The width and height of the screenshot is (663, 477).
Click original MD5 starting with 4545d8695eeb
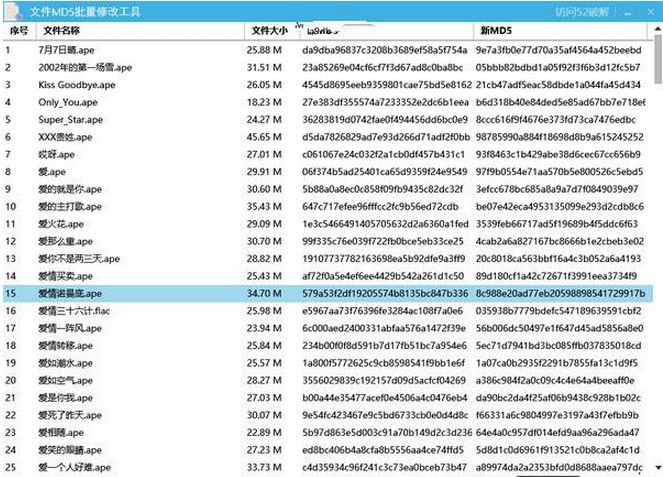pyautogui.click(x=387, y=85)
